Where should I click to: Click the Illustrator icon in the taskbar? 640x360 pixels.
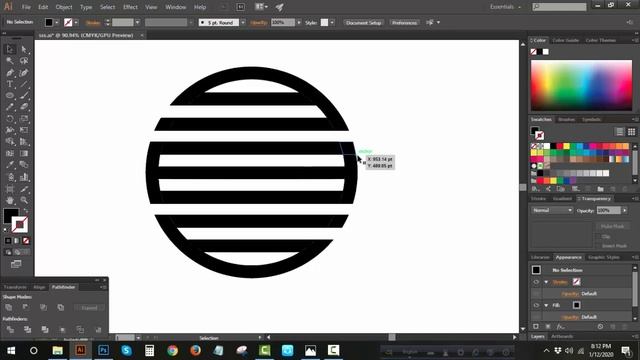click(x=80, y=350)
